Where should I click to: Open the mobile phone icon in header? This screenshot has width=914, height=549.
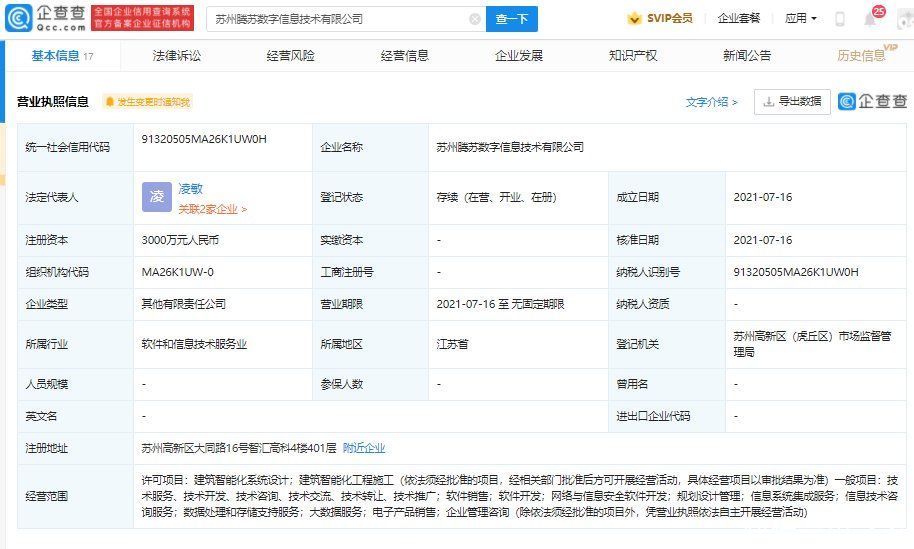(840, 19)
